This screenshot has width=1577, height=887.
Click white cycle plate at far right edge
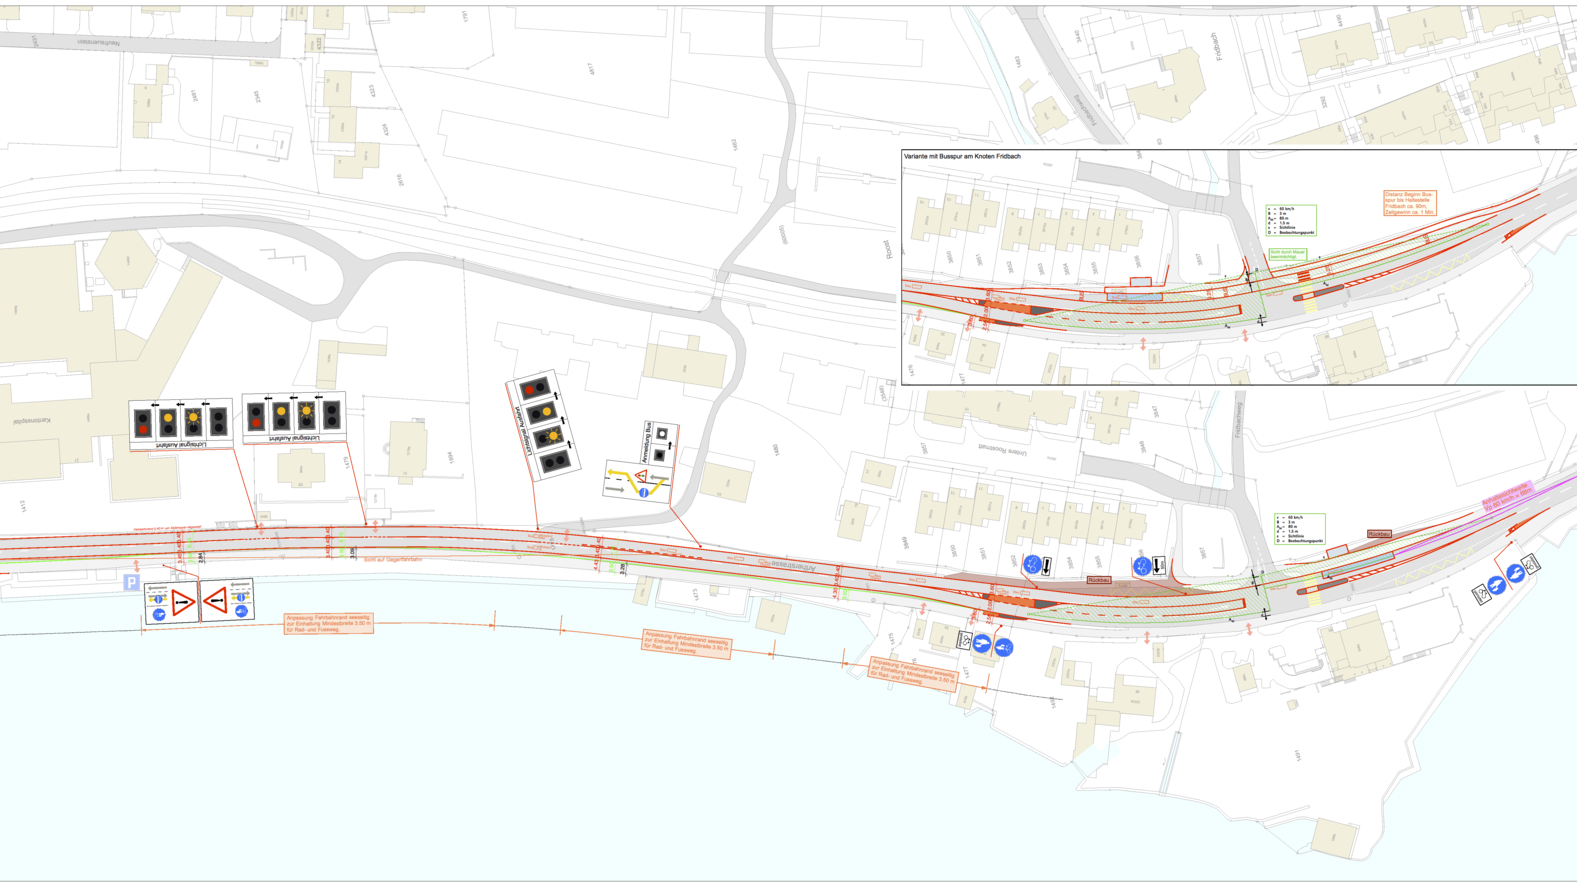click(1530, 565)
